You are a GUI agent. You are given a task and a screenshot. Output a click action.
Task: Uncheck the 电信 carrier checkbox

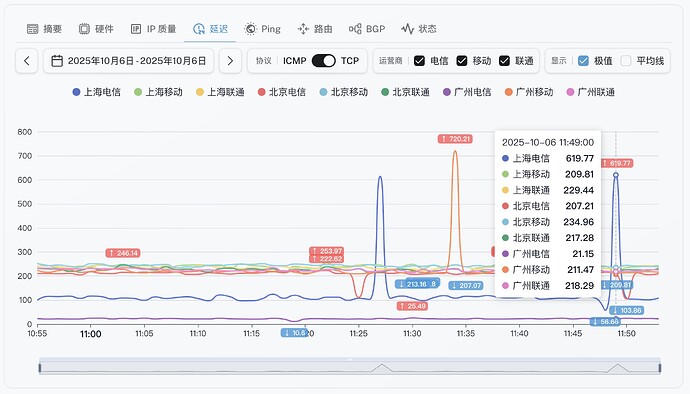point(419,61)
